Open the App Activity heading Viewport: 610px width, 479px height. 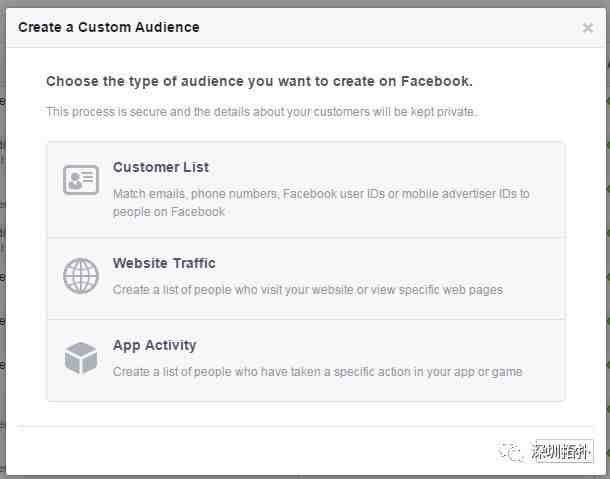click(x=154, y=346)
